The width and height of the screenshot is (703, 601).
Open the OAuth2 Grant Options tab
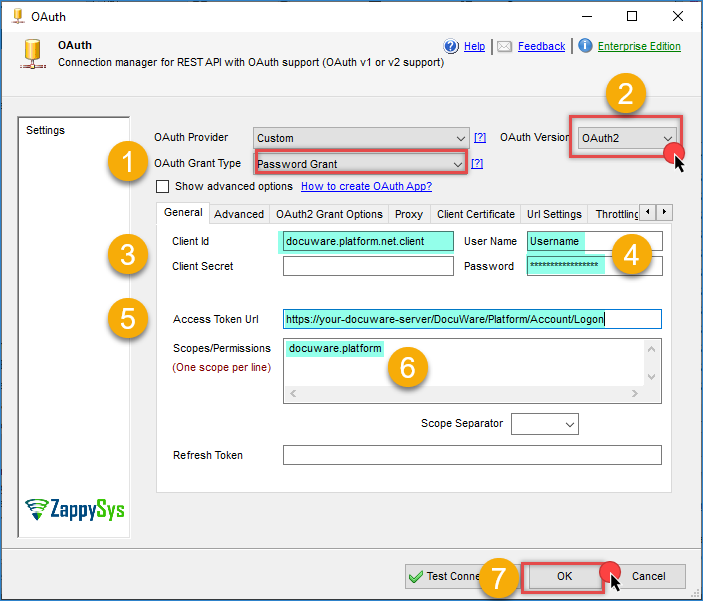coord(329,214)
